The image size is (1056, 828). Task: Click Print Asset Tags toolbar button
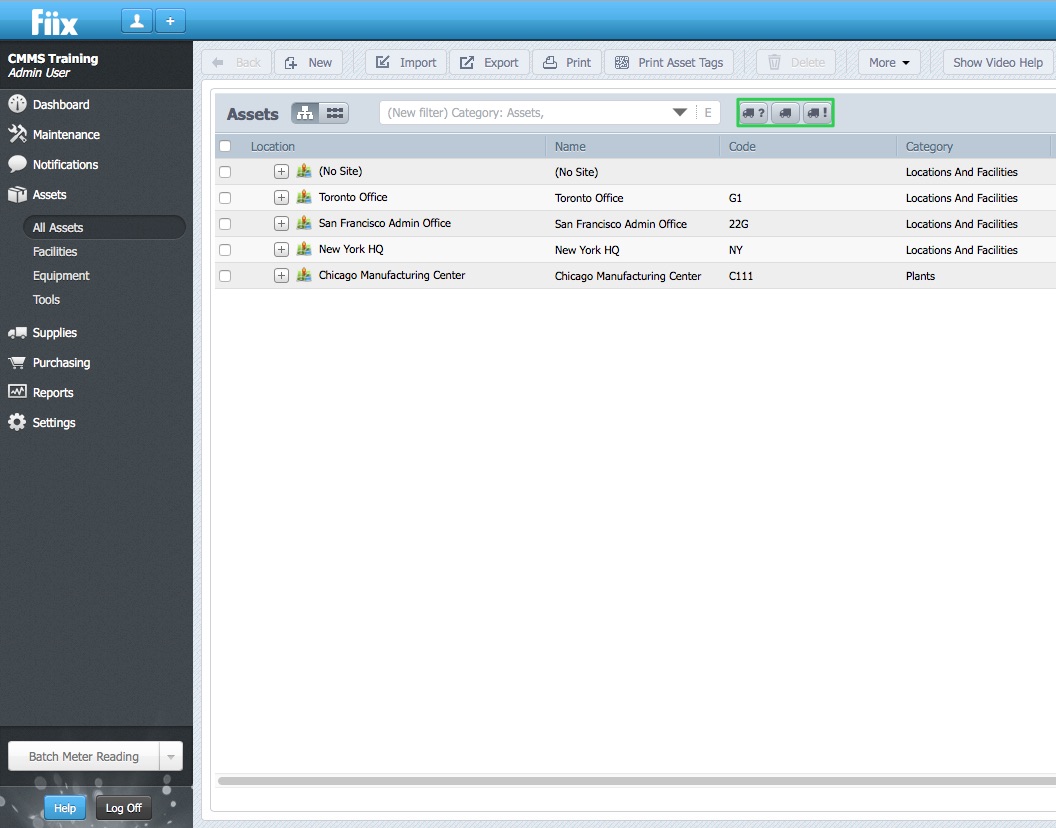tap(668, 62)
